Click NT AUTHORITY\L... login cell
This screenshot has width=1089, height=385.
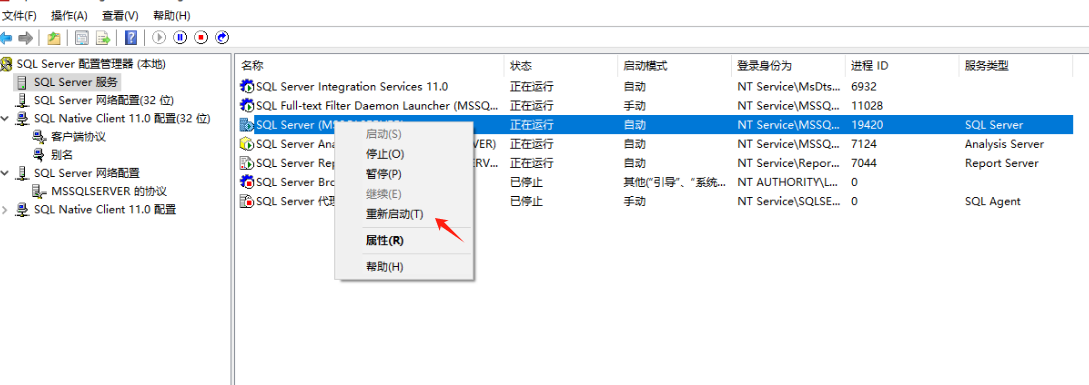coord(788,182)
